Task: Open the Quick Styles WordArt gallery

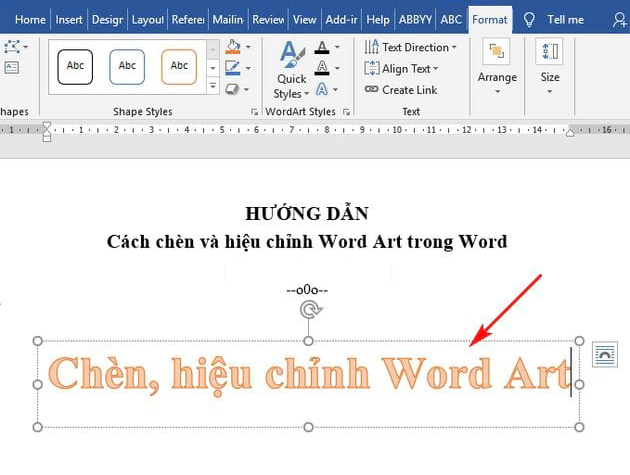Action: [292, 70]
